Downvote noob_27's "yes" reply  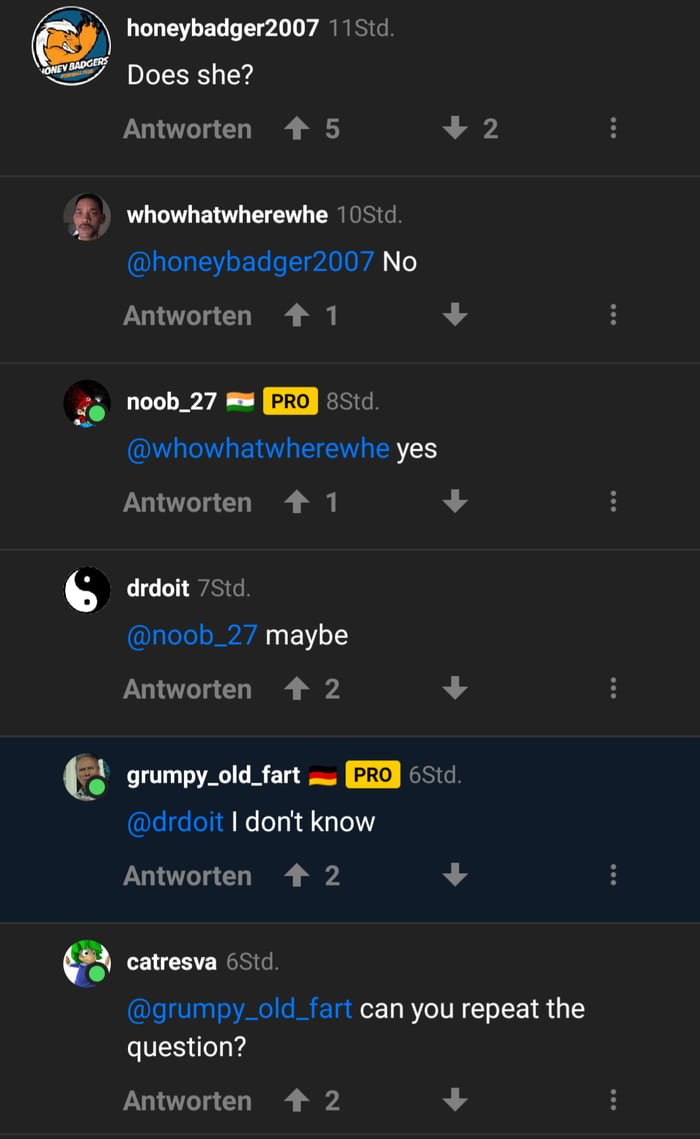(x=455, y=502)
